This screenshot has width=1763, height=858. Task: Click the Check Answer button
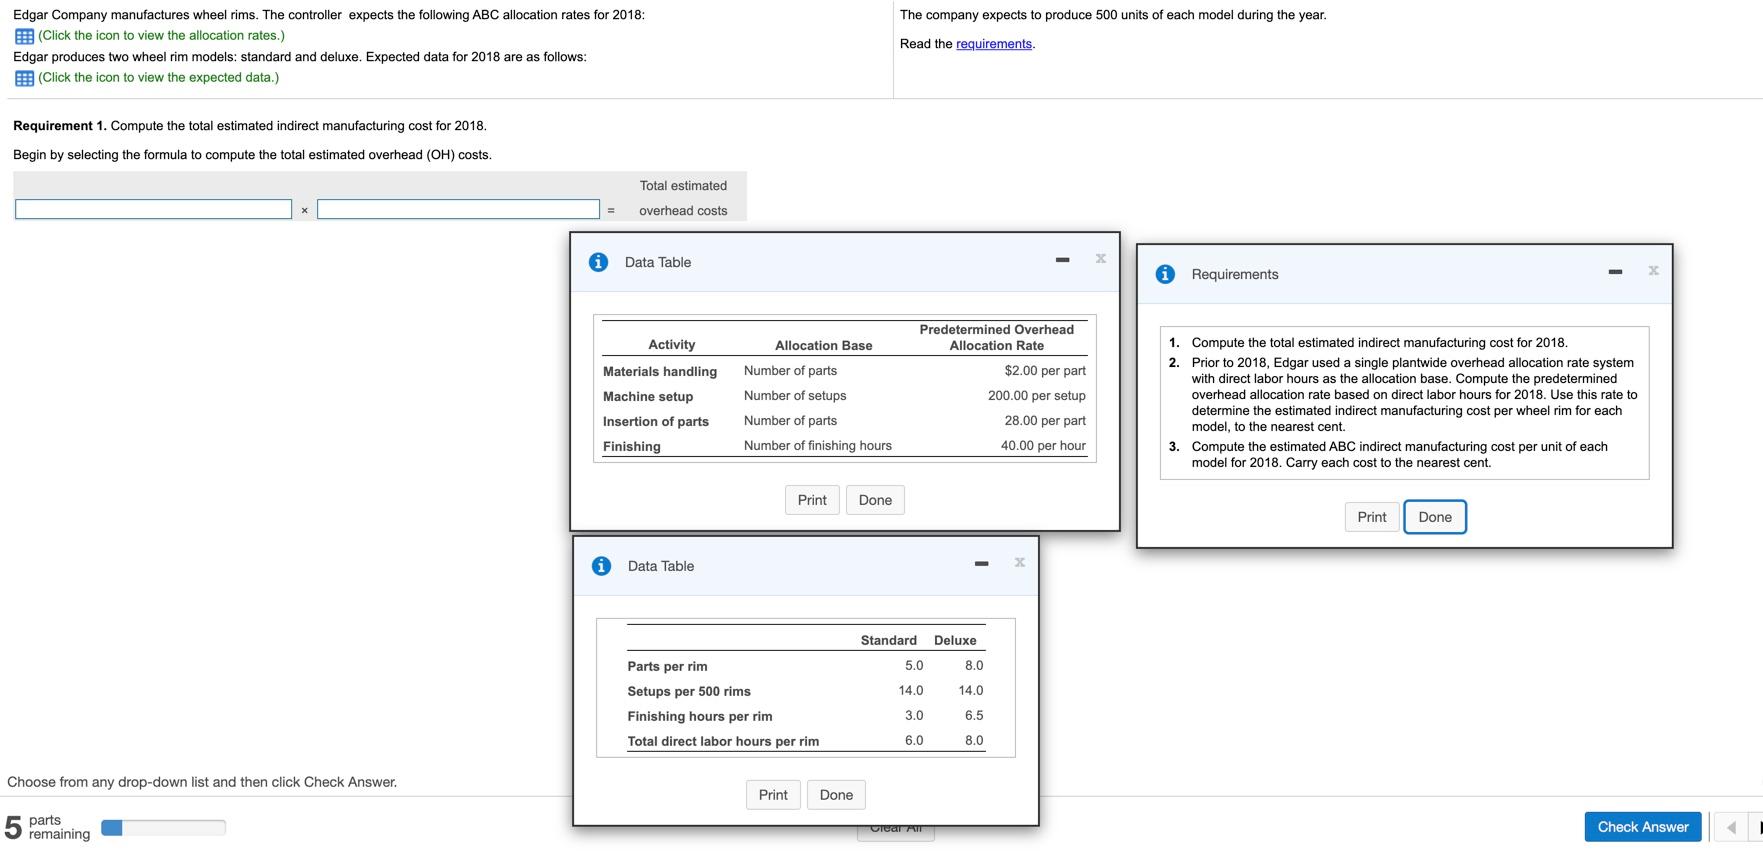coord(1643,827)
